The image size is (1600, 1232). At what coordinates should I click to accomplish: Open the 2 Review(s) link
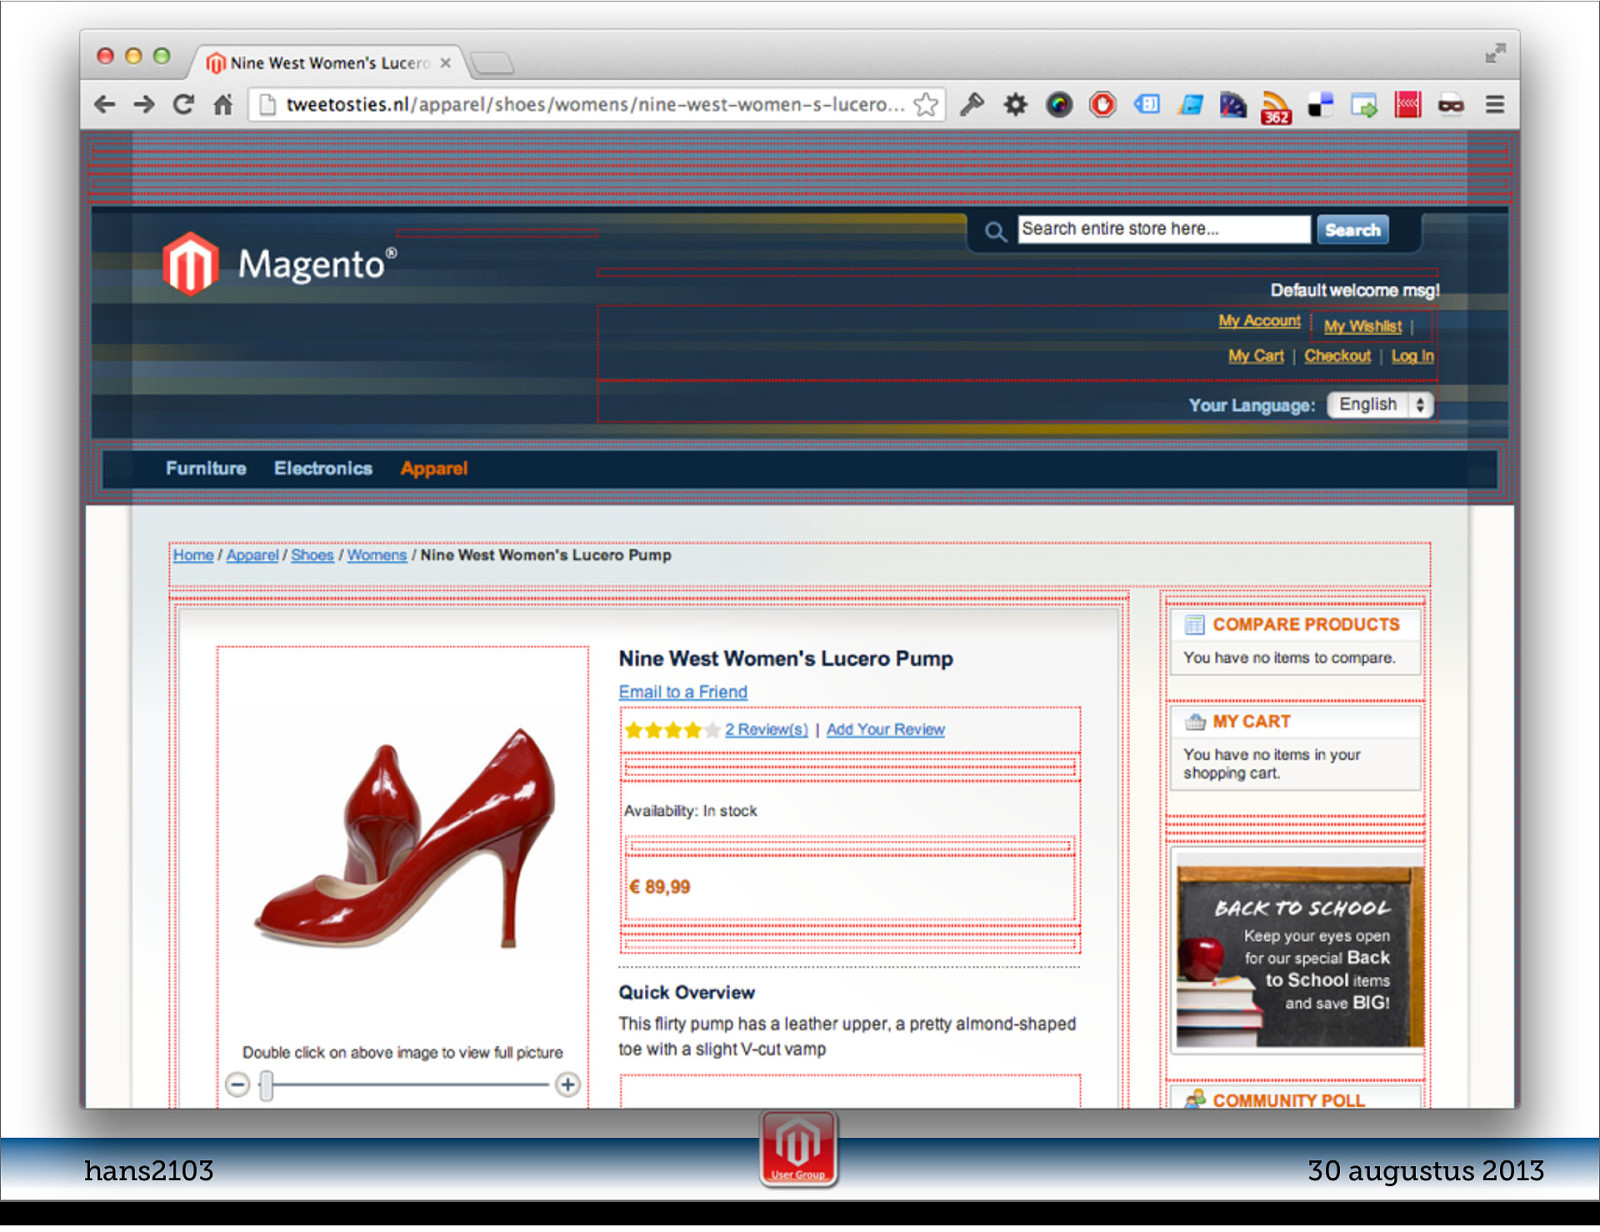tap(766, 730)
